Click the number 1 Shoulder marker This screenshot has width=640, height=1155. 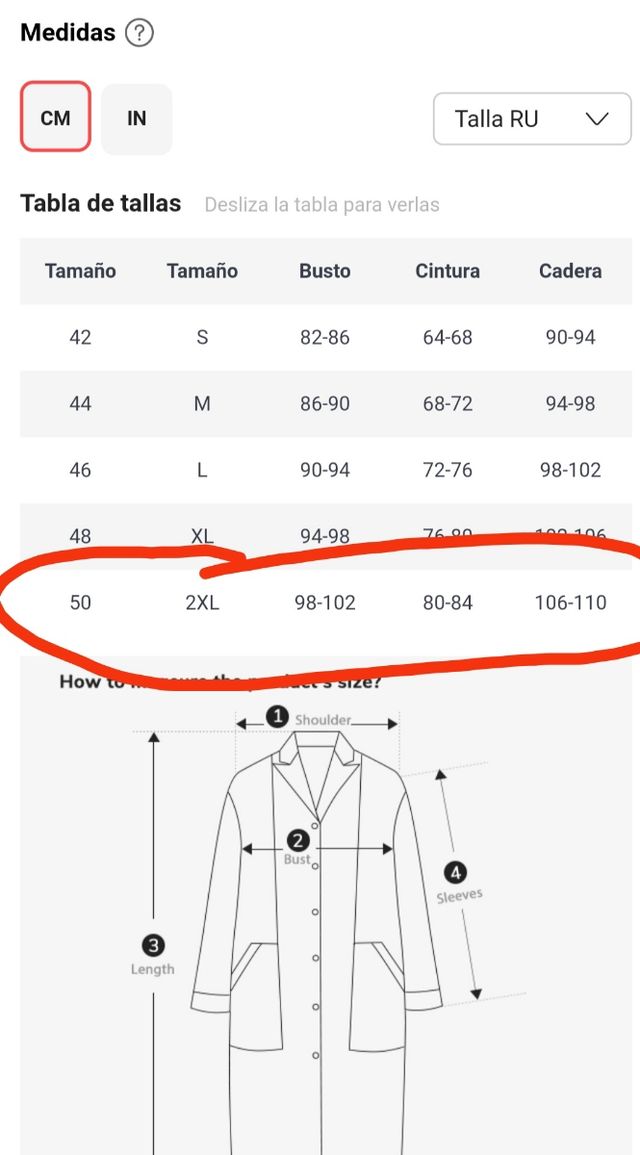pyautogui.click(x=278, y=717)
